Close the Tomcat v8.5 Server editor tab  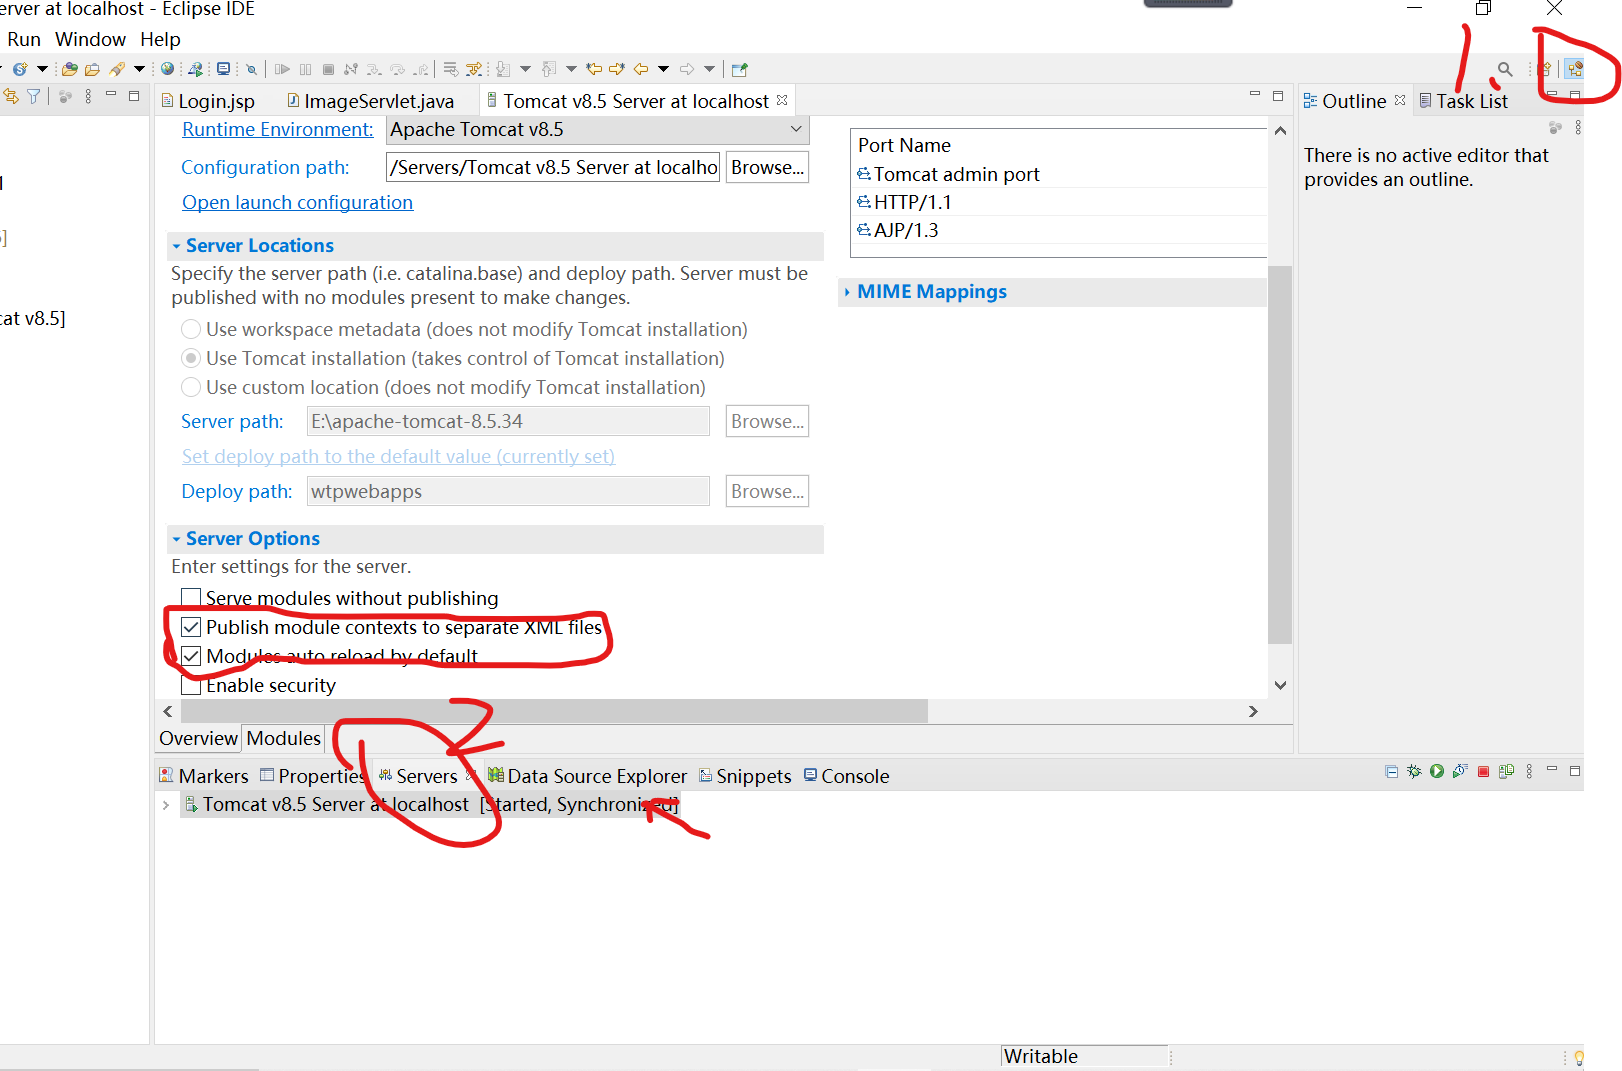click(782, 100)
